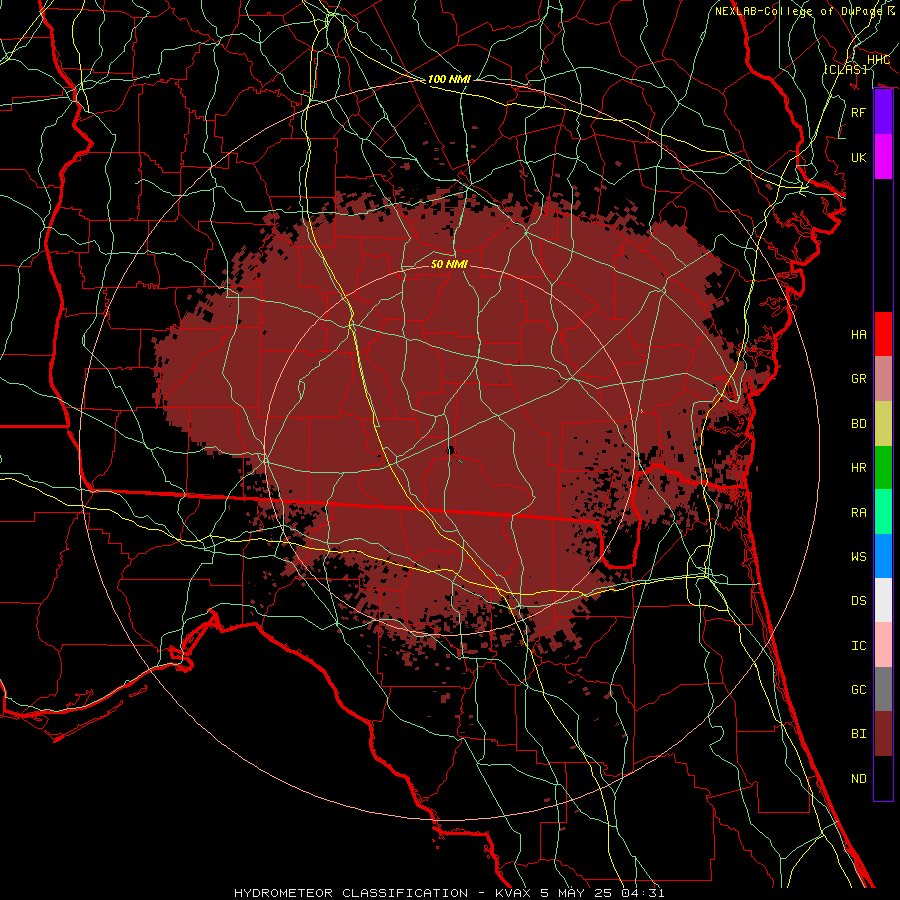Screen dimensions: 900x900
Task: Click the DS white legend swatch
Action: point(883,600)
